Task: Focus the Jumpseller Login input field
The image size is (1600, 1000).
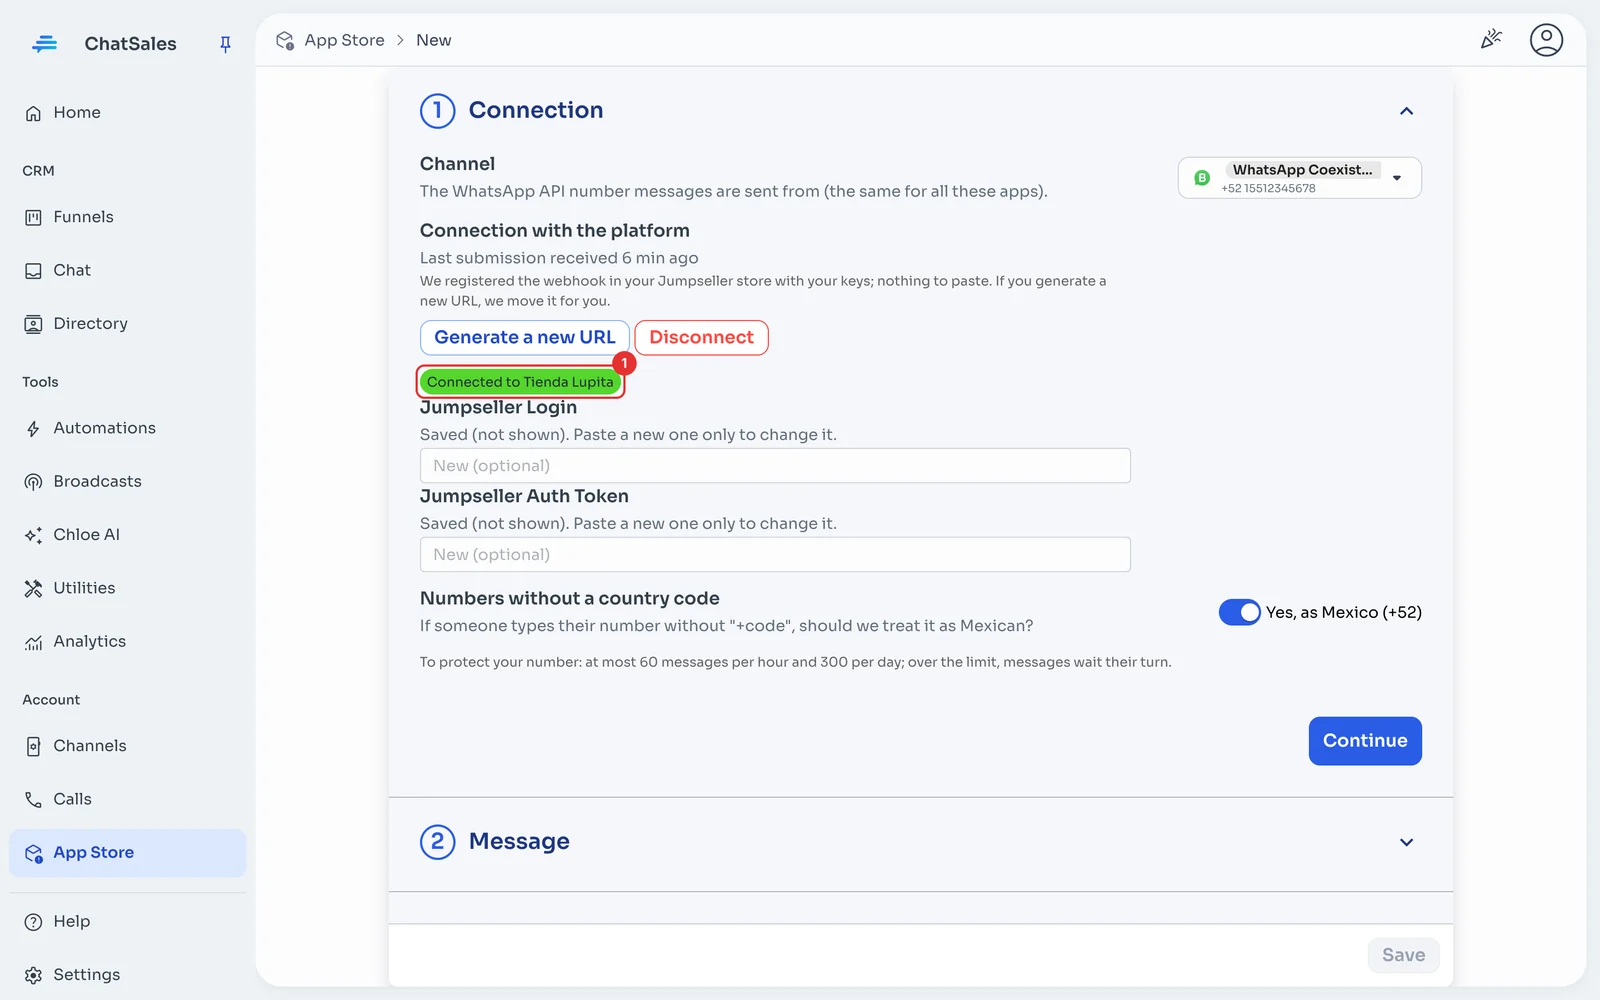Action: coord(775,466)
